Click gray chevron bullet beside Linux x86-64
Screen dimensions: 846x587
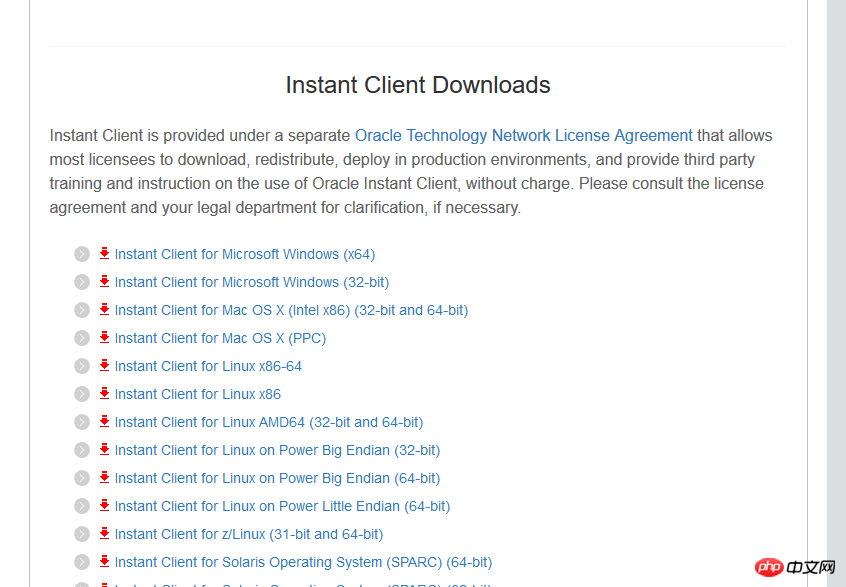click(x=82, y=366)
